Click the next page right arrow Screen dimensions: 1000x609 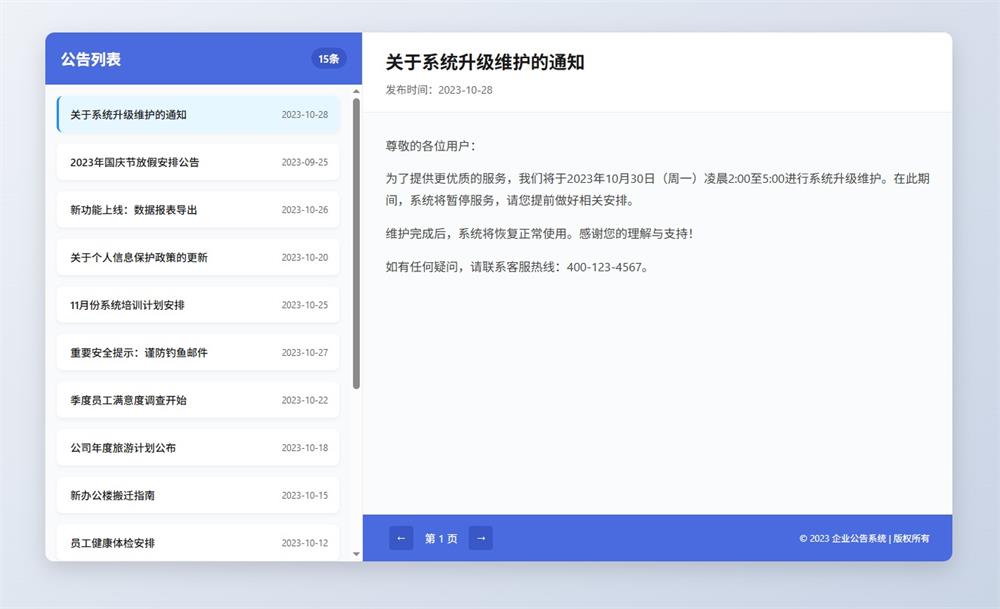(481, 538)
